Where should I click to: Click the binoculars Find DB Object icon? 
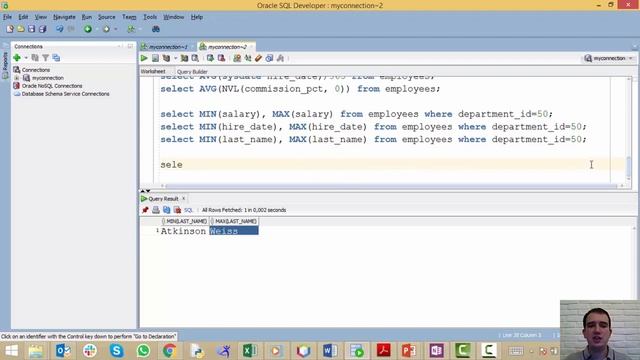(156, 29)
